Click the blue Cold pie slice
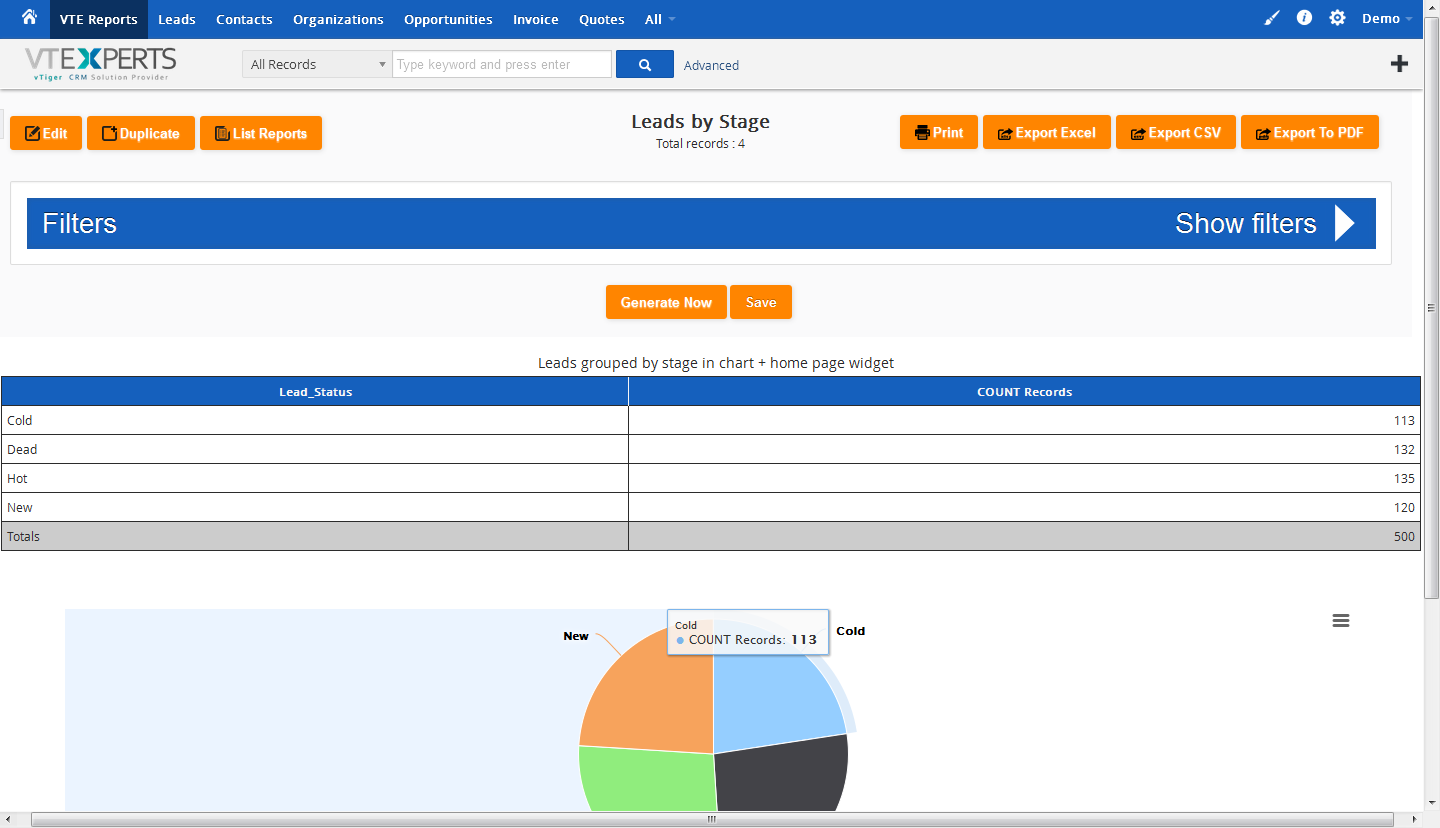This screenshot has height=828, width=1440. pos(770,700)
